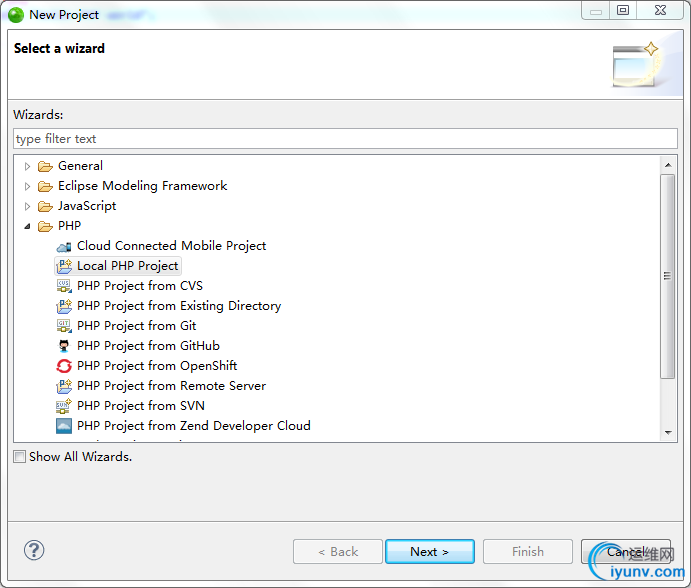Select General in the wizards tree
691x588 pixels.
pyautogui.click(x=80, y=166)
